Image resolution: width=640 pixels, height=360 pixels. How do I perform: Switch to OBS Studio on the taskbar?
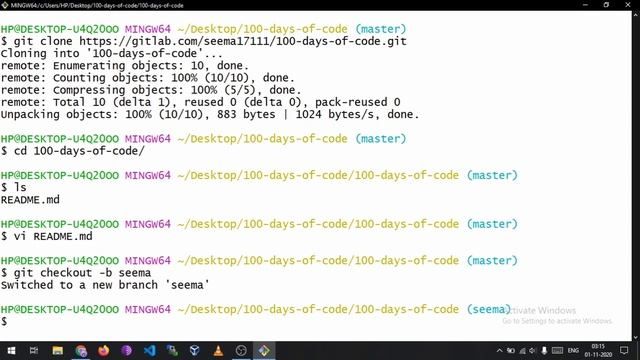pyautogui.click(x=241, y=351)
